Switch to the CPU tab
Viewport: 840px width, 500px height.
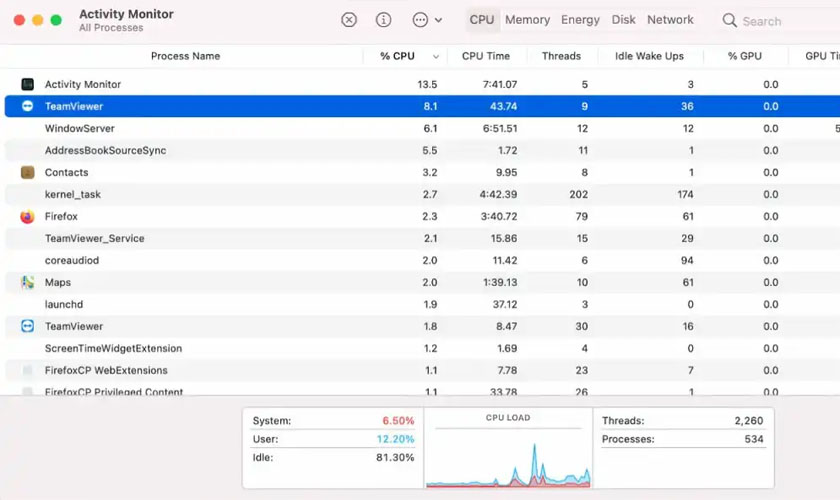pos(482,20)
